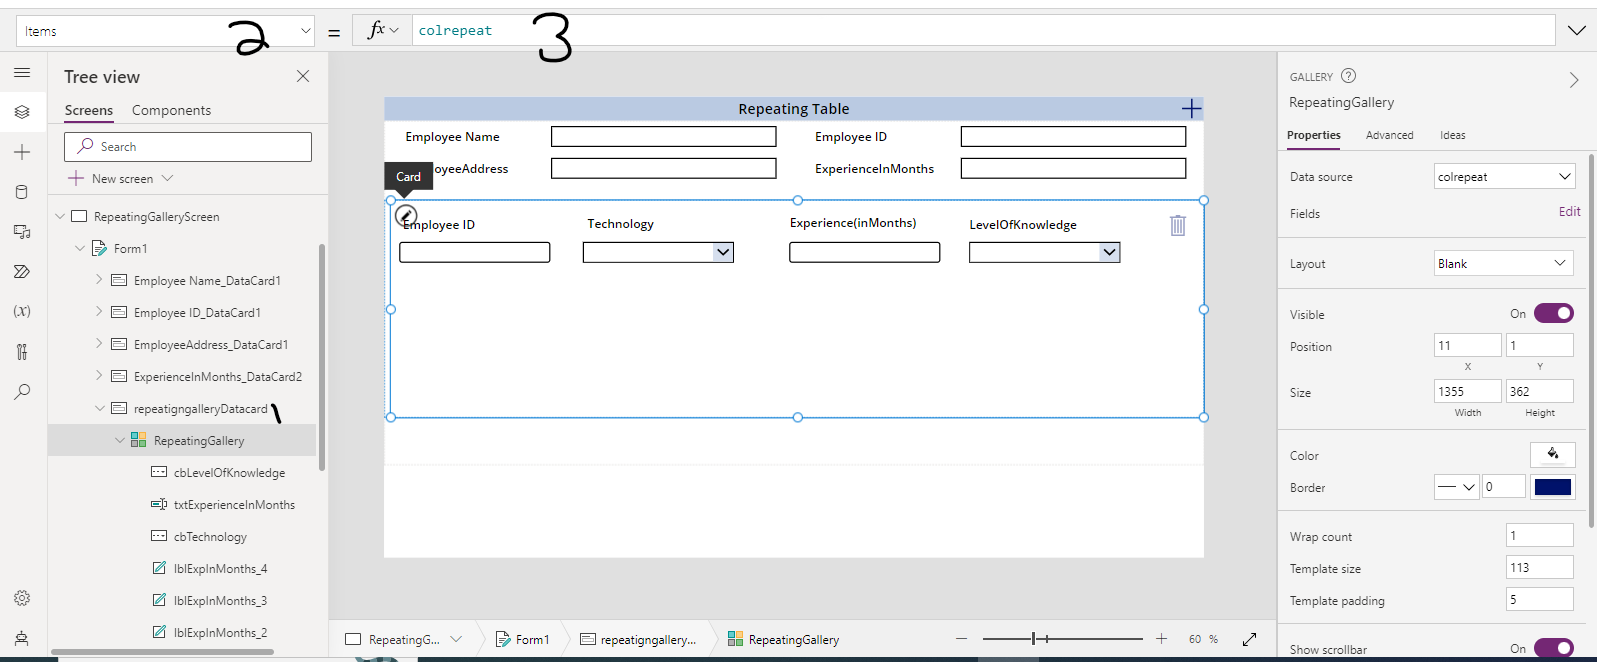Open the Layout dropdown showing Blank
Image resolution: width=1597 pixels, height=662 pixels.
coord(1504,264)
